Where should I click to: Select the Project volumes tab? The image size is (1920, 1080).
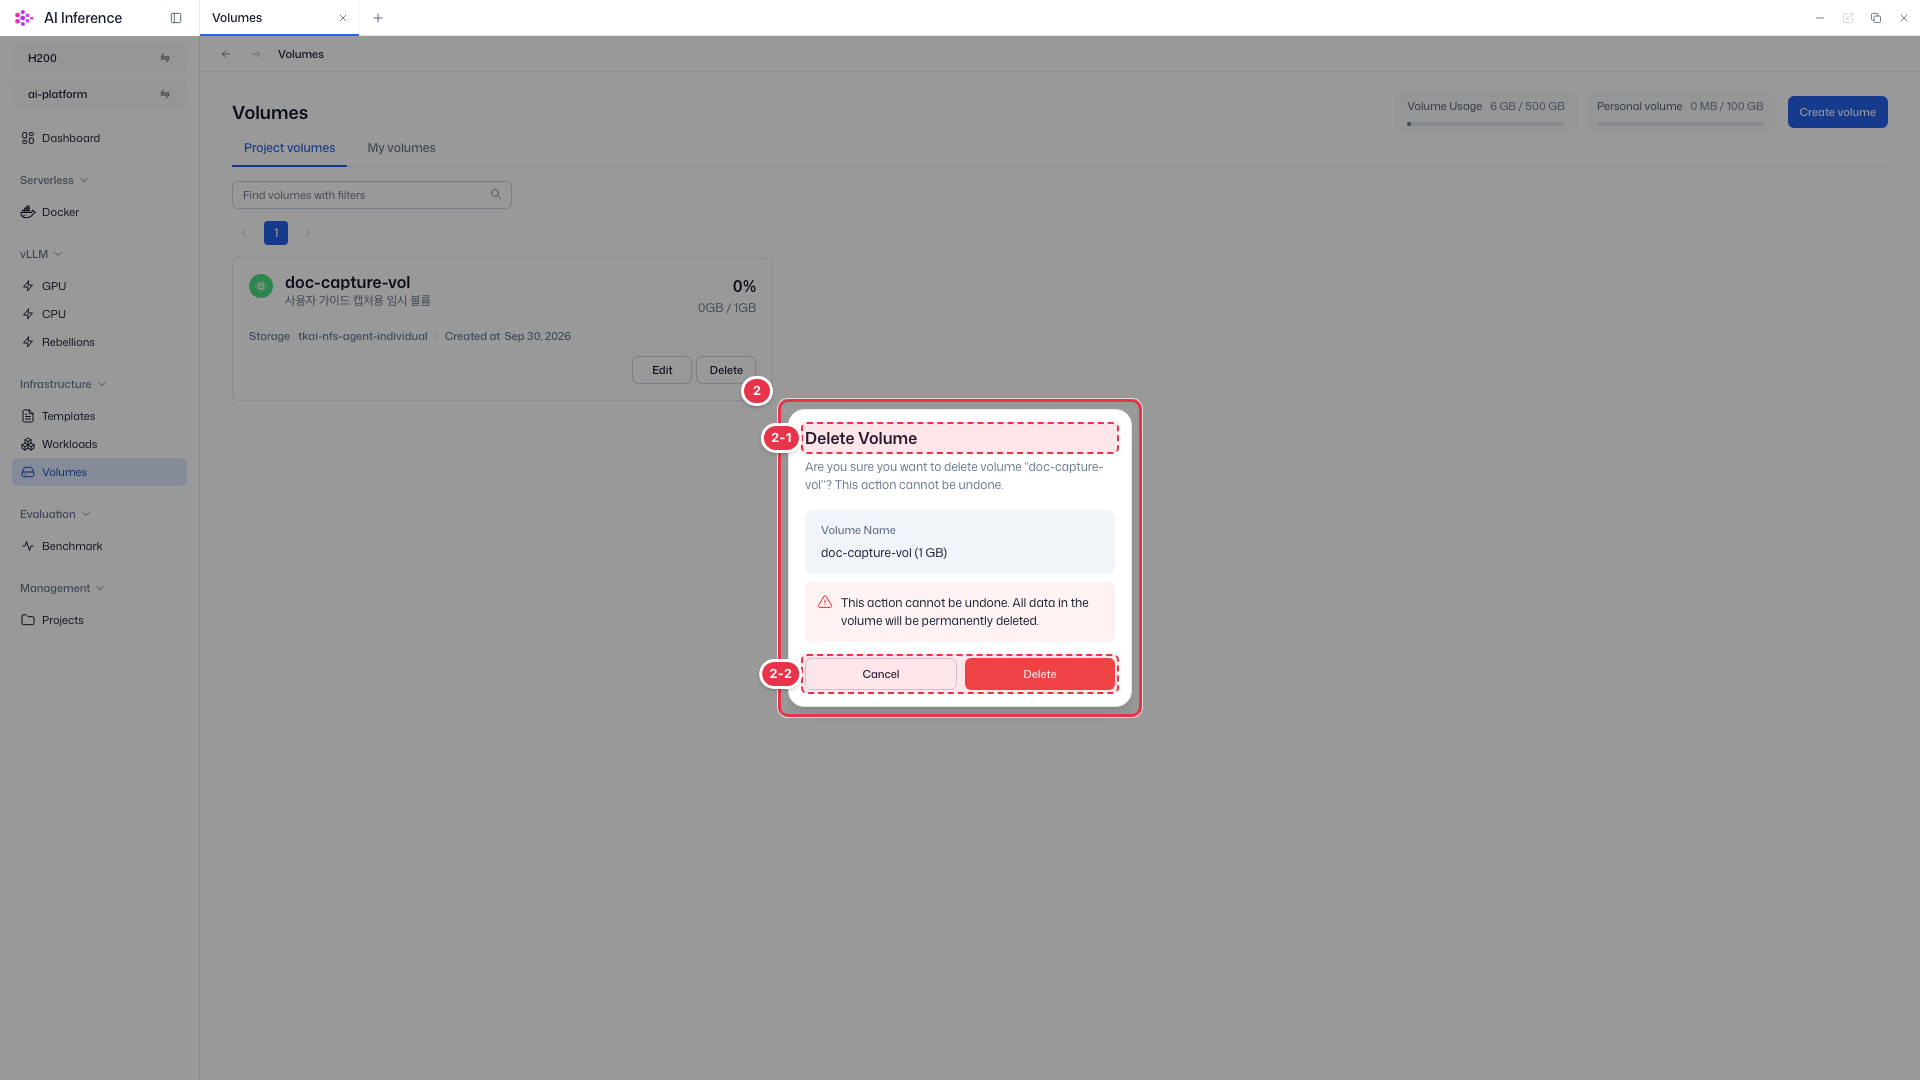(x=289, y=148)
